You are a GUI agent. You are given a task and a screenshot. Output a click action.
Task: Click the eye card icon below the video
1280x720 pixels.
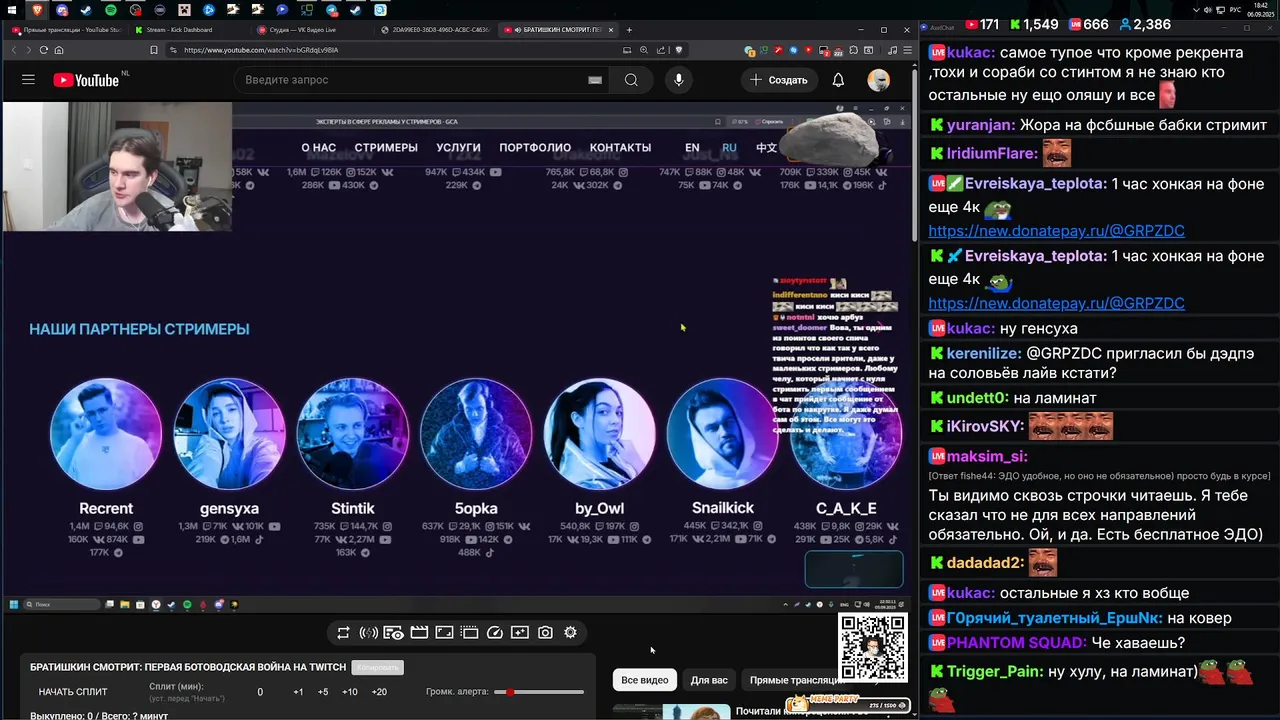point(394,632)
